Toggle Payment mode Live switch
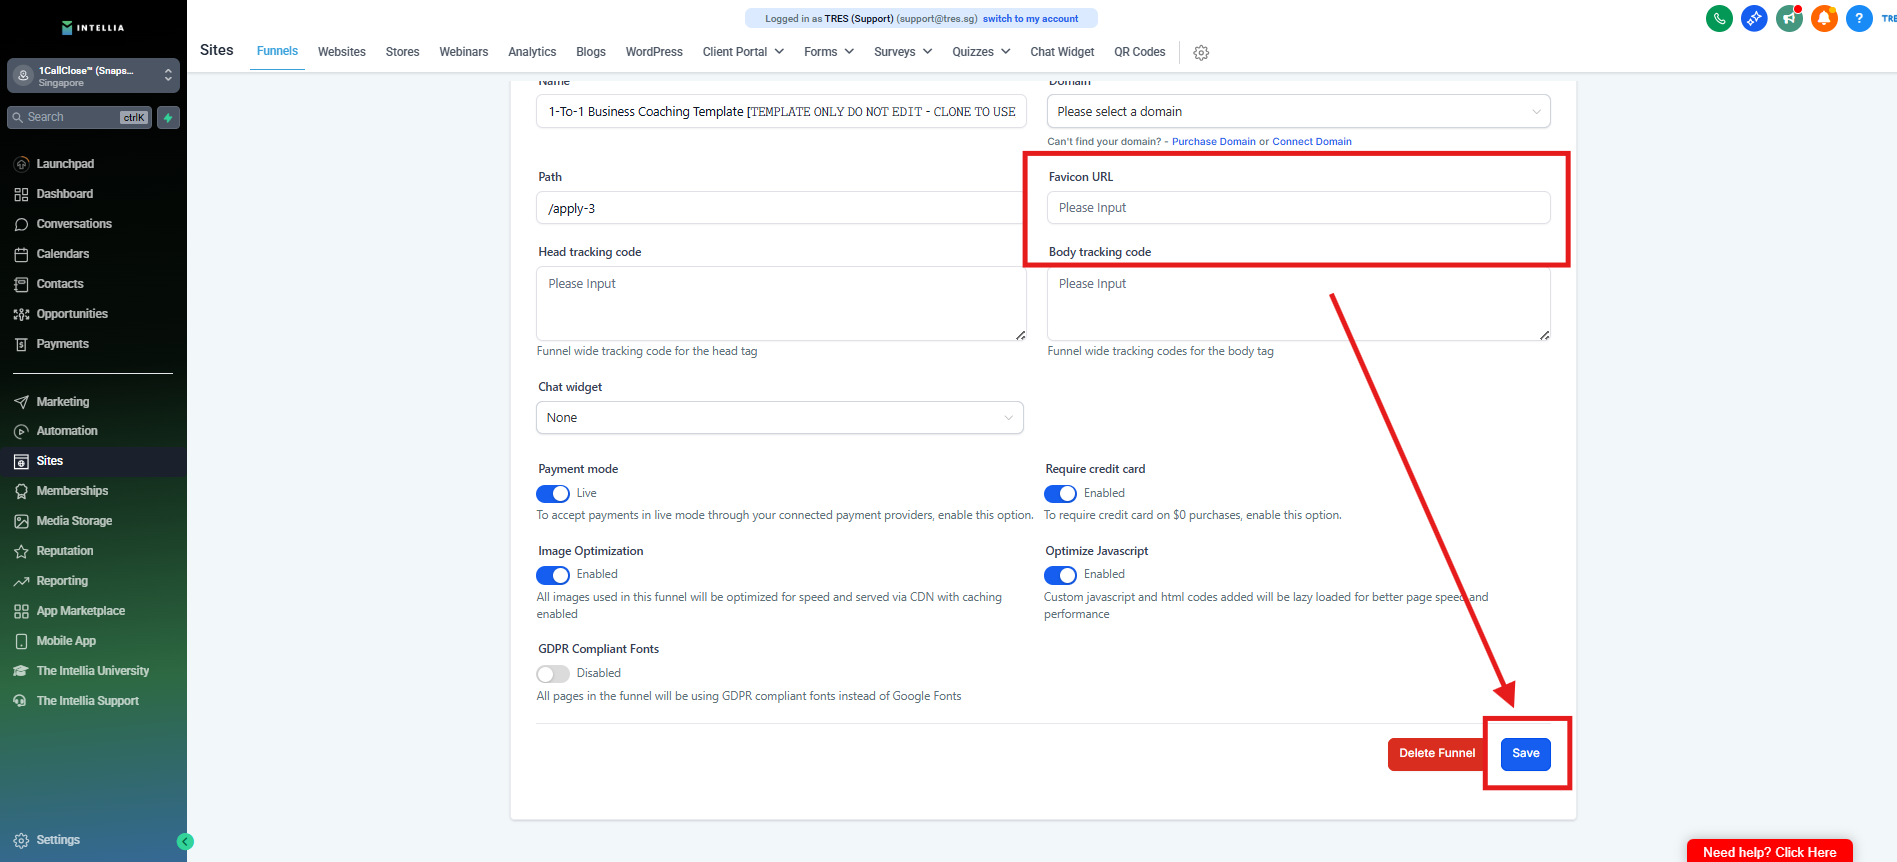Viewport: 1897px width, 862px height. (x=553, y=494)
